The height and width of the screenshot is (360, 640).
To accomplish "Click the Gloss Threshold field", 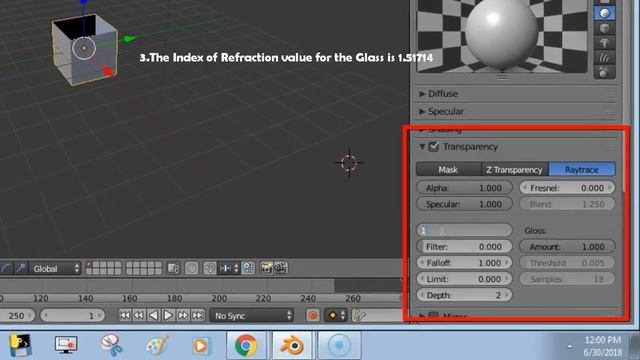I will pos(567,263).
